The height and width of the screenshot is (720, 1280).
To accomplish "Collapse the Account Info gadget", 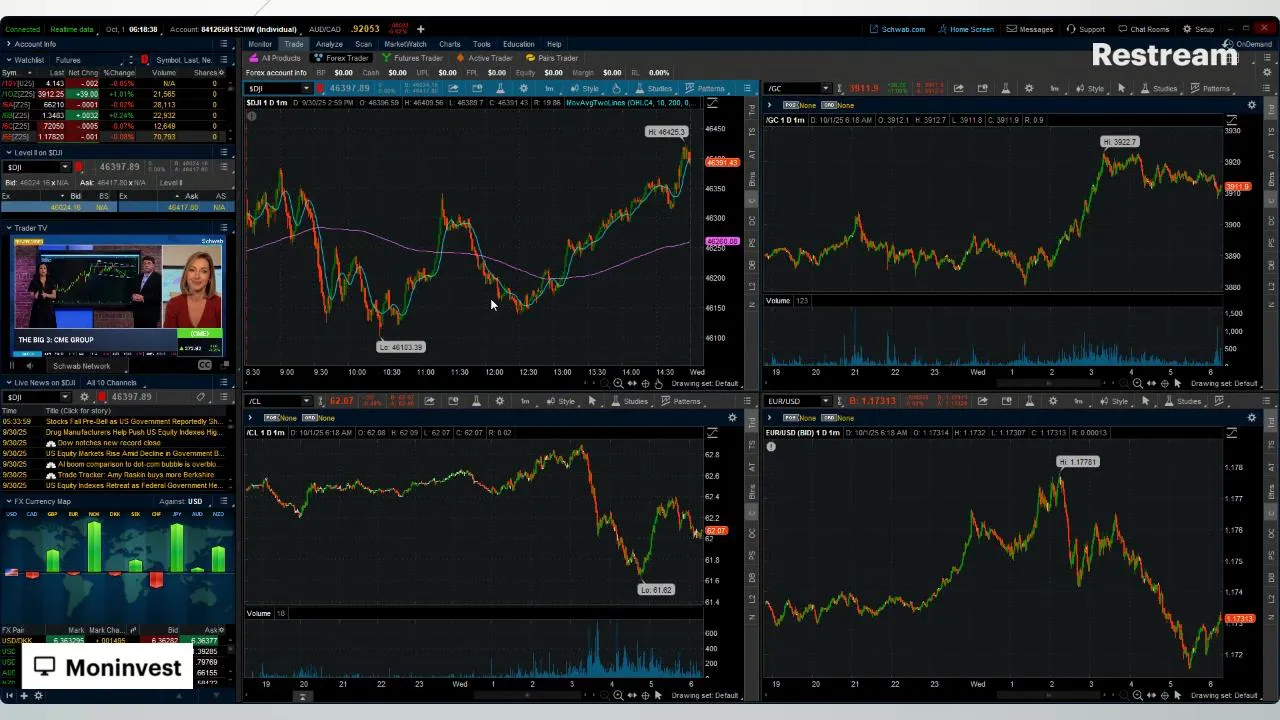I will (x=9, y=44).
